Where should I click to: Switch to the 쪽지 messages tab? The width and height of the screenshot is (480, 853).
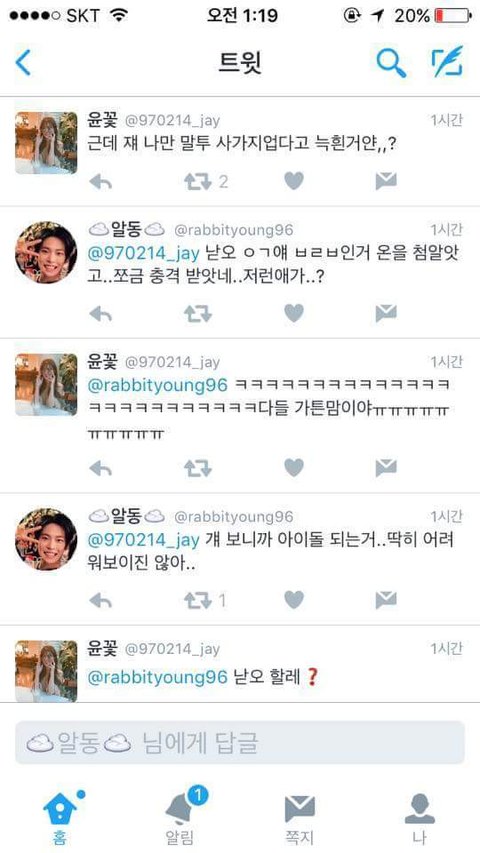[300, 818]
